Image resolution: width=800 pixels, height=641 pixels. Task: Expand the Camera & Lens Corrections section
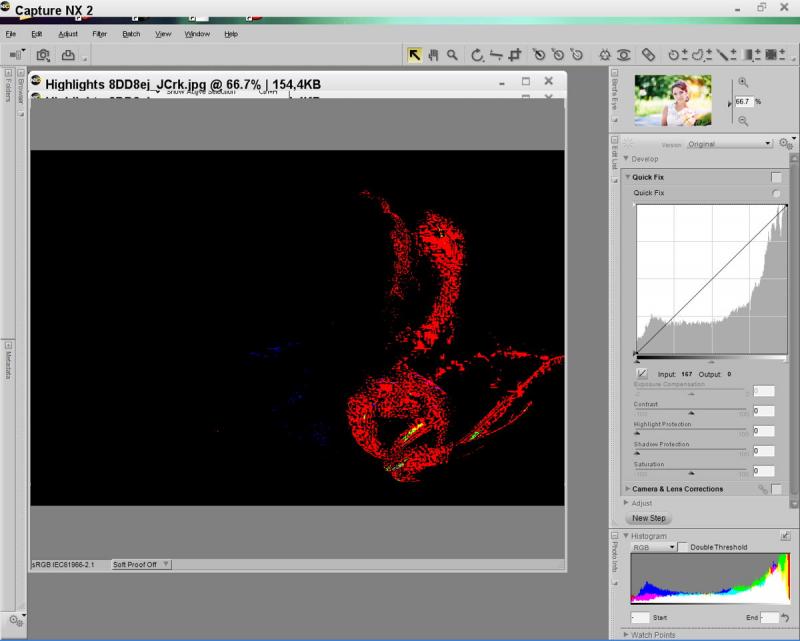628,489
